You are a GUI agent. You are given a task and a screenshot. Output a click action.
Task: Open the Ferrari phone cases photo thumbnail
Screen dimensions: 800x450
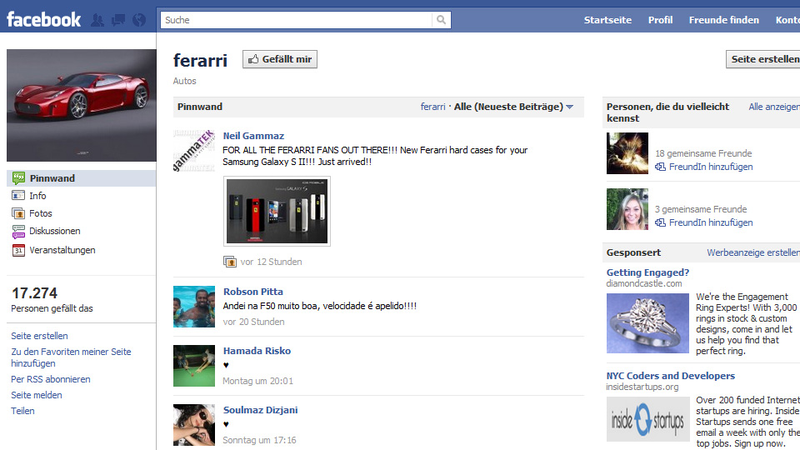coord(277,211)
